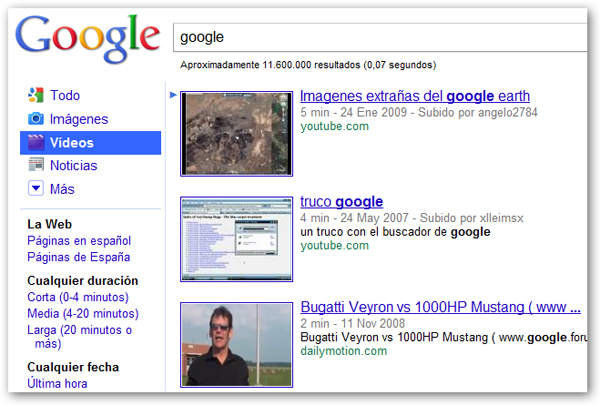Click youtube.com under Google Earth result
Image resolution: width=600 pixels, height=405 pixels.
[334, 126]
